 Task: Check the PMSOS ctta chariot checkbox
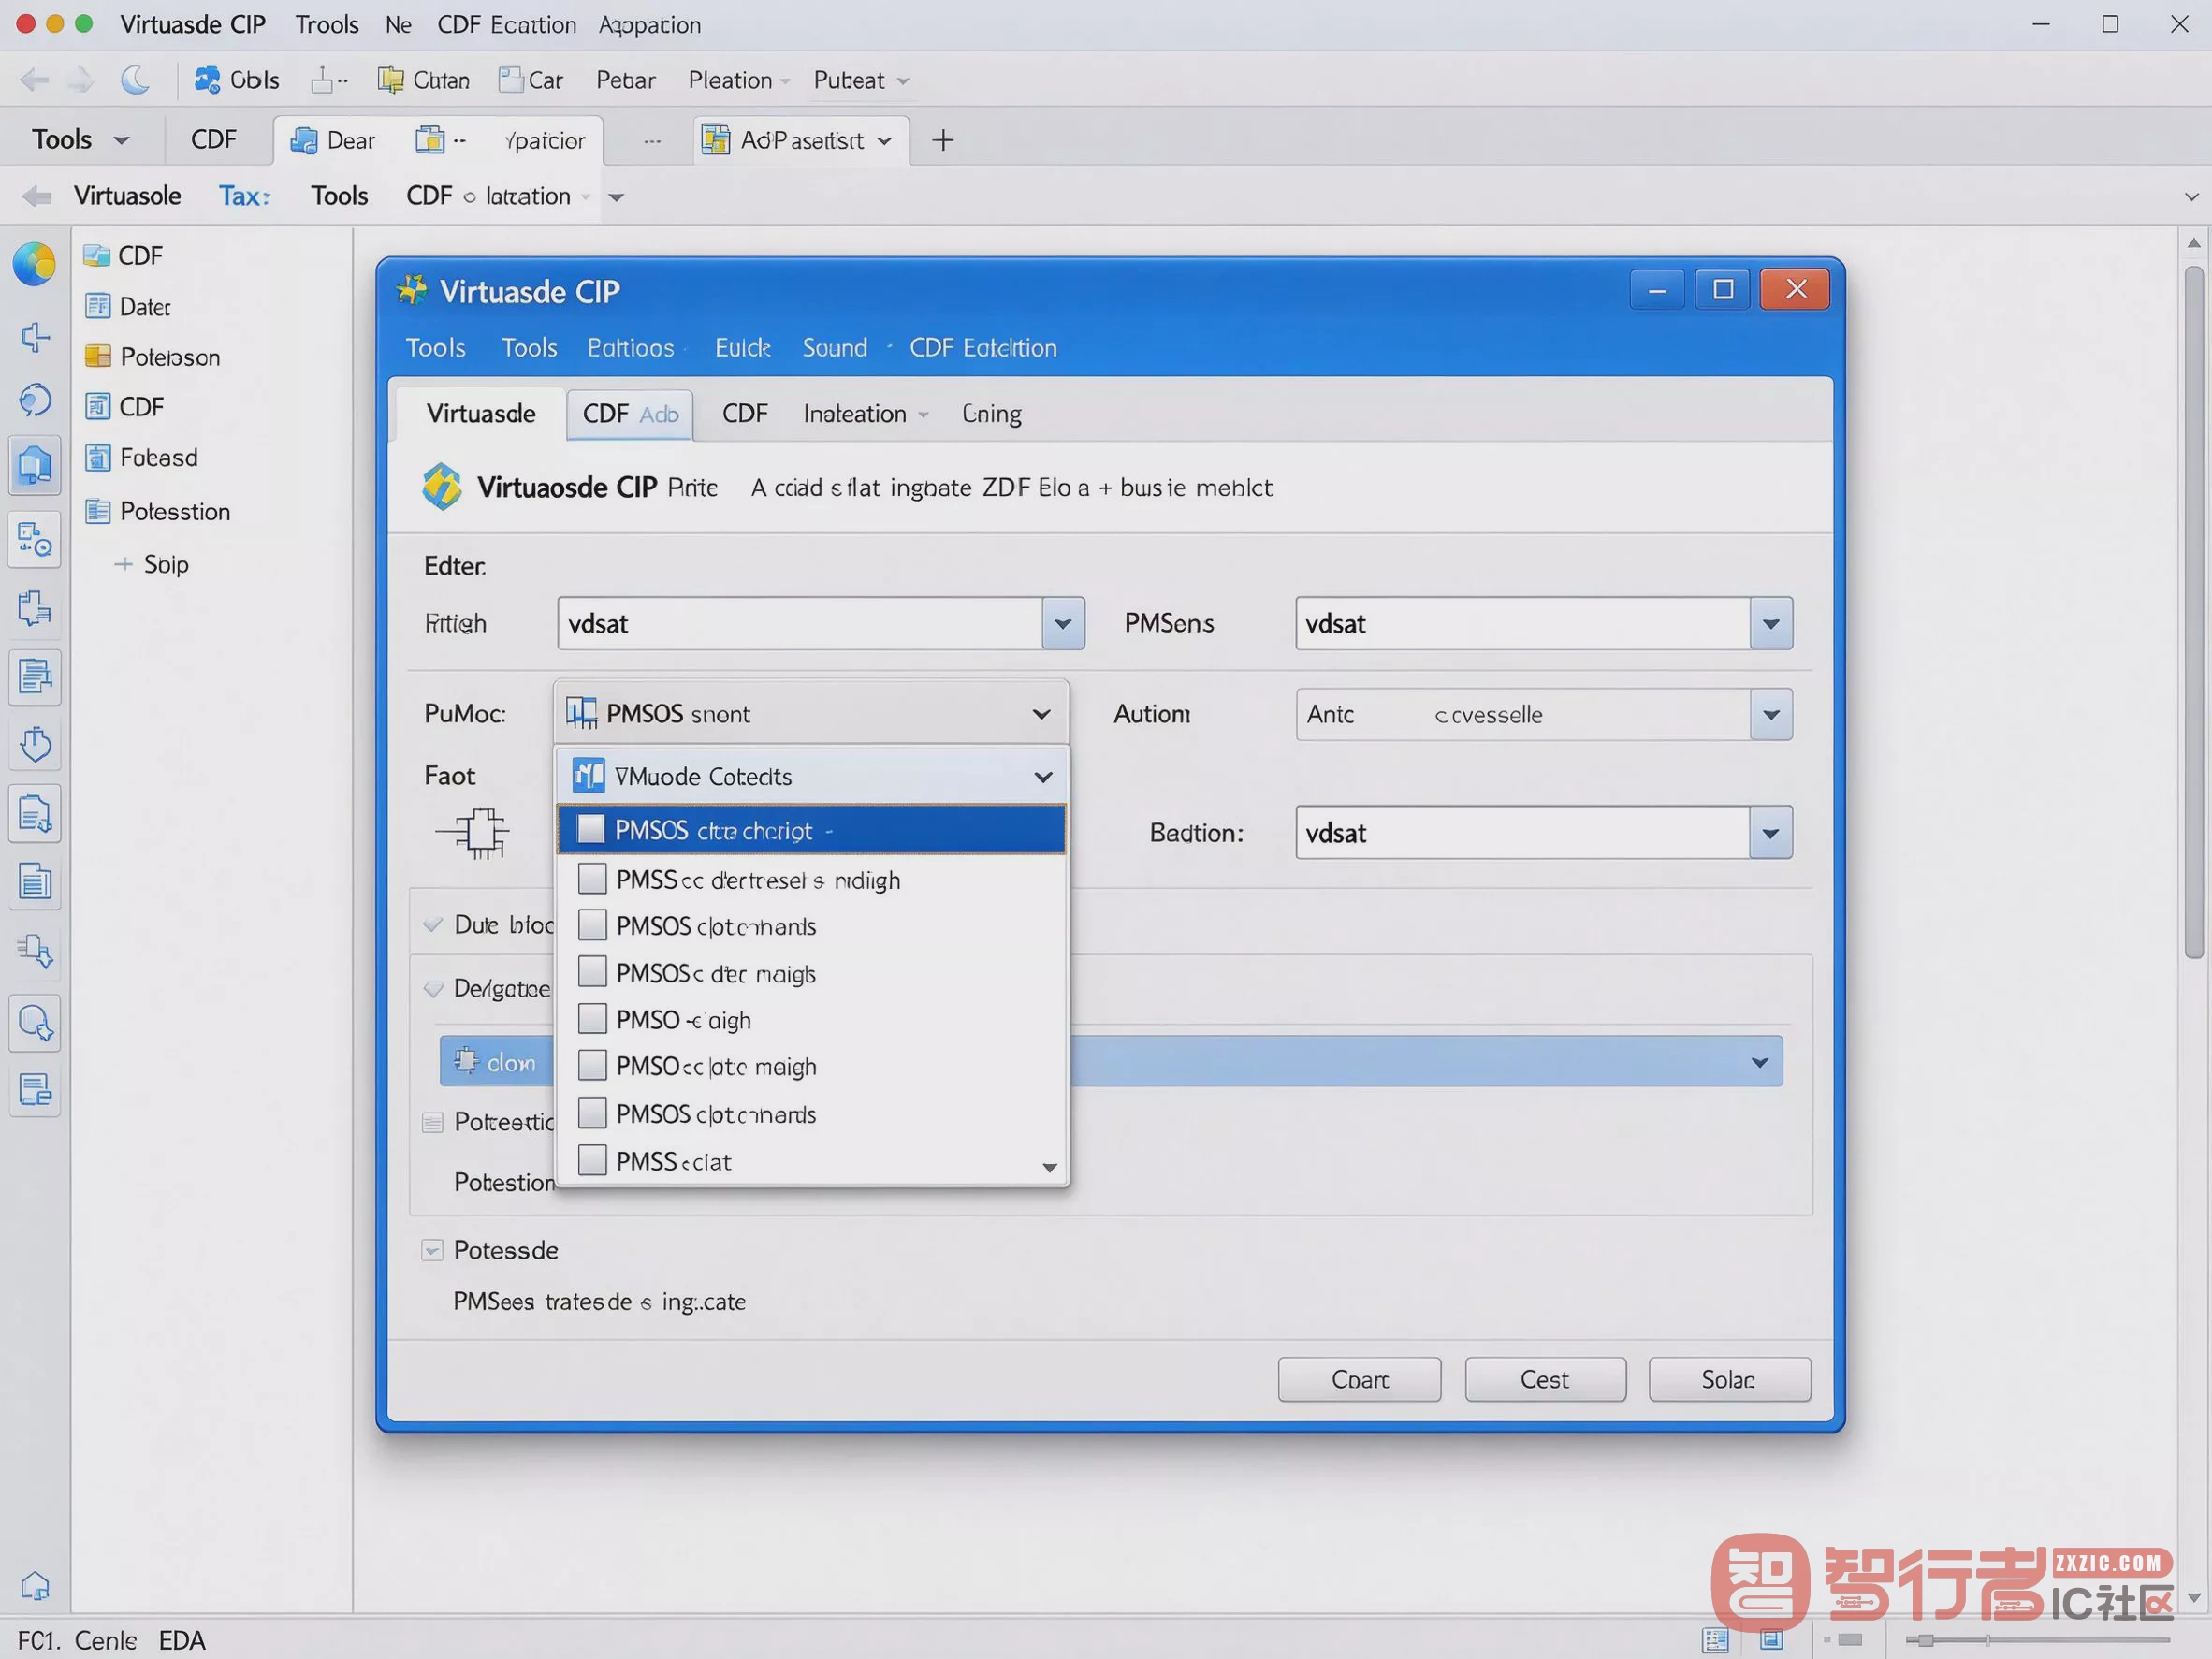591,830
